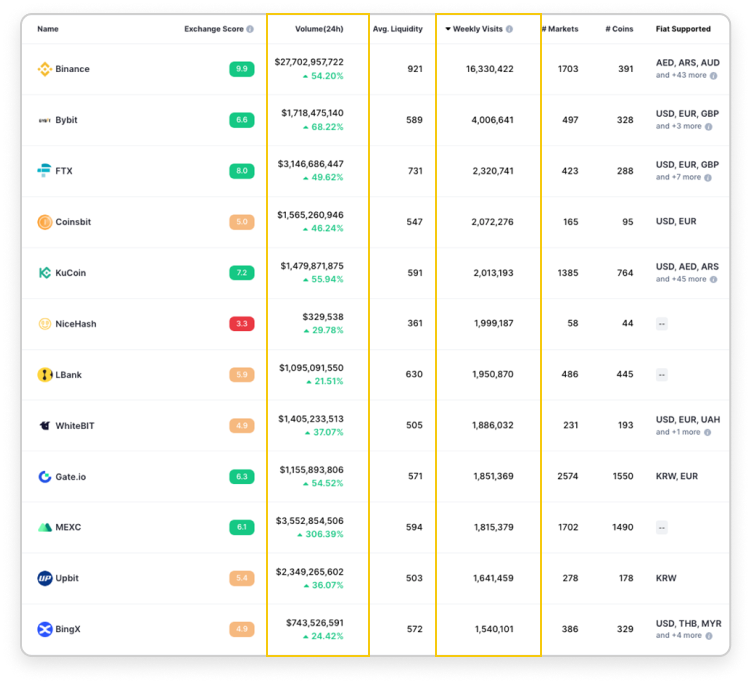Open the NiceHash exchange link
Image resolution: width=752 pixels, height=684 pixels.
tap(76, 324)
